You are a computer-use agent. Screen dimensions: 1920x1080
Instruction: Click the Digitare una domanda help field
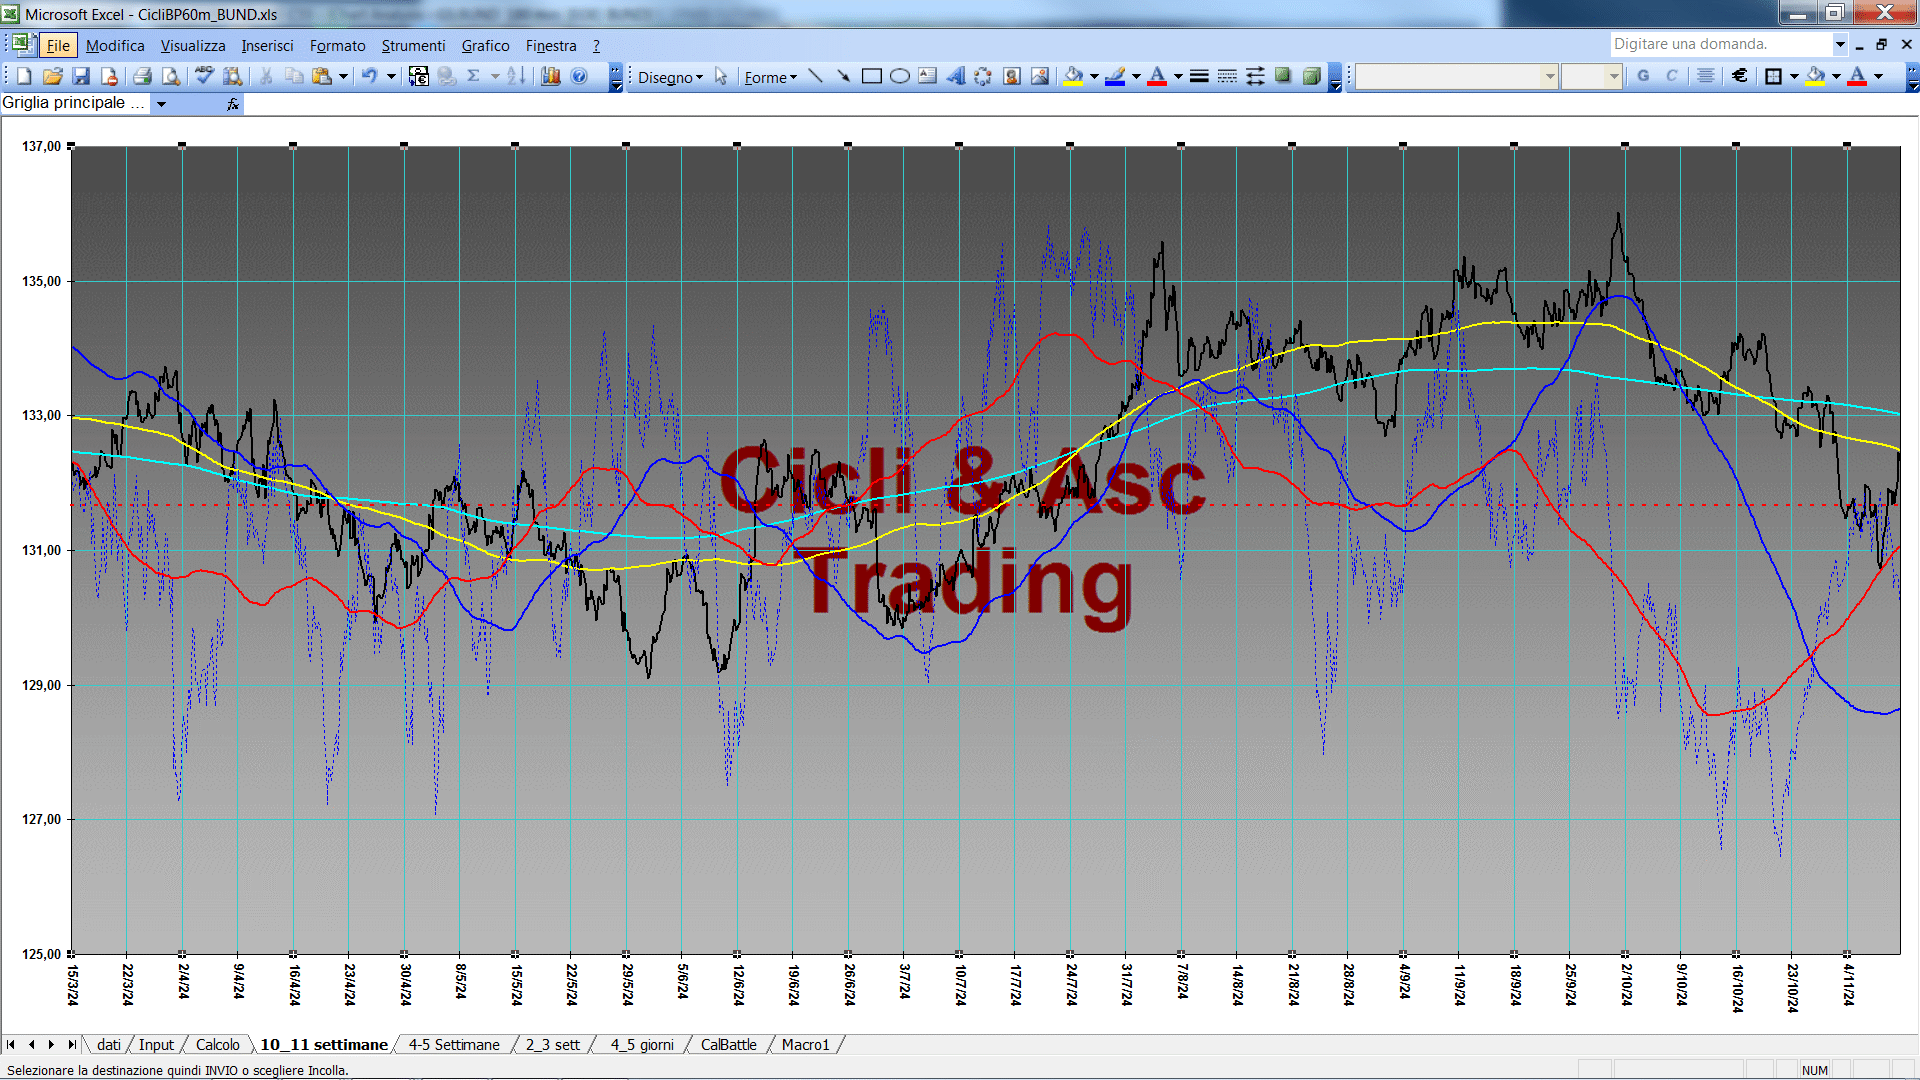pyautogui.click(x=1720, y=44)
